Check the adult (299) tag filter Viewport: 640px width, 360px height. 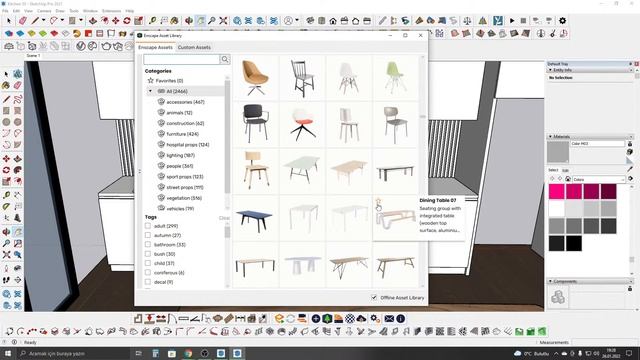pos(148,226)
